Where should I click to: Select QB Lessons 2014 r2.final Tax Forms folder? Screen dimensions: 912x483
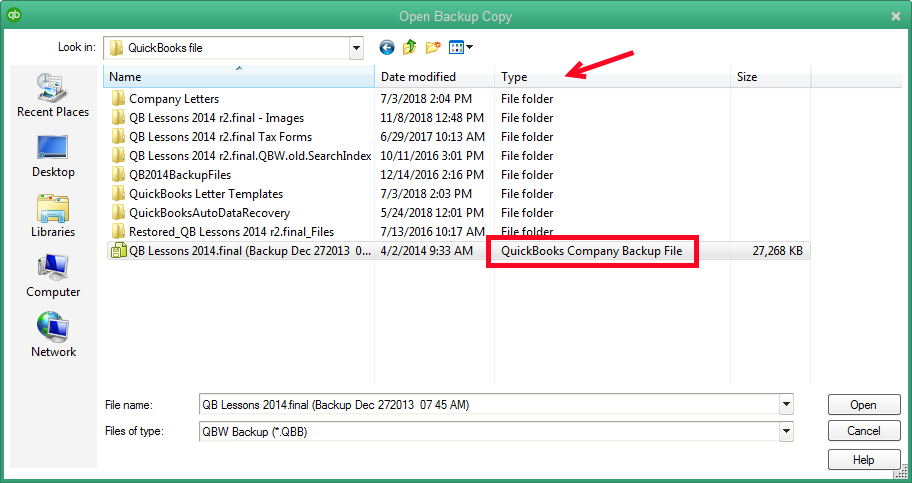pyautogui.click(x=220, y=137)
